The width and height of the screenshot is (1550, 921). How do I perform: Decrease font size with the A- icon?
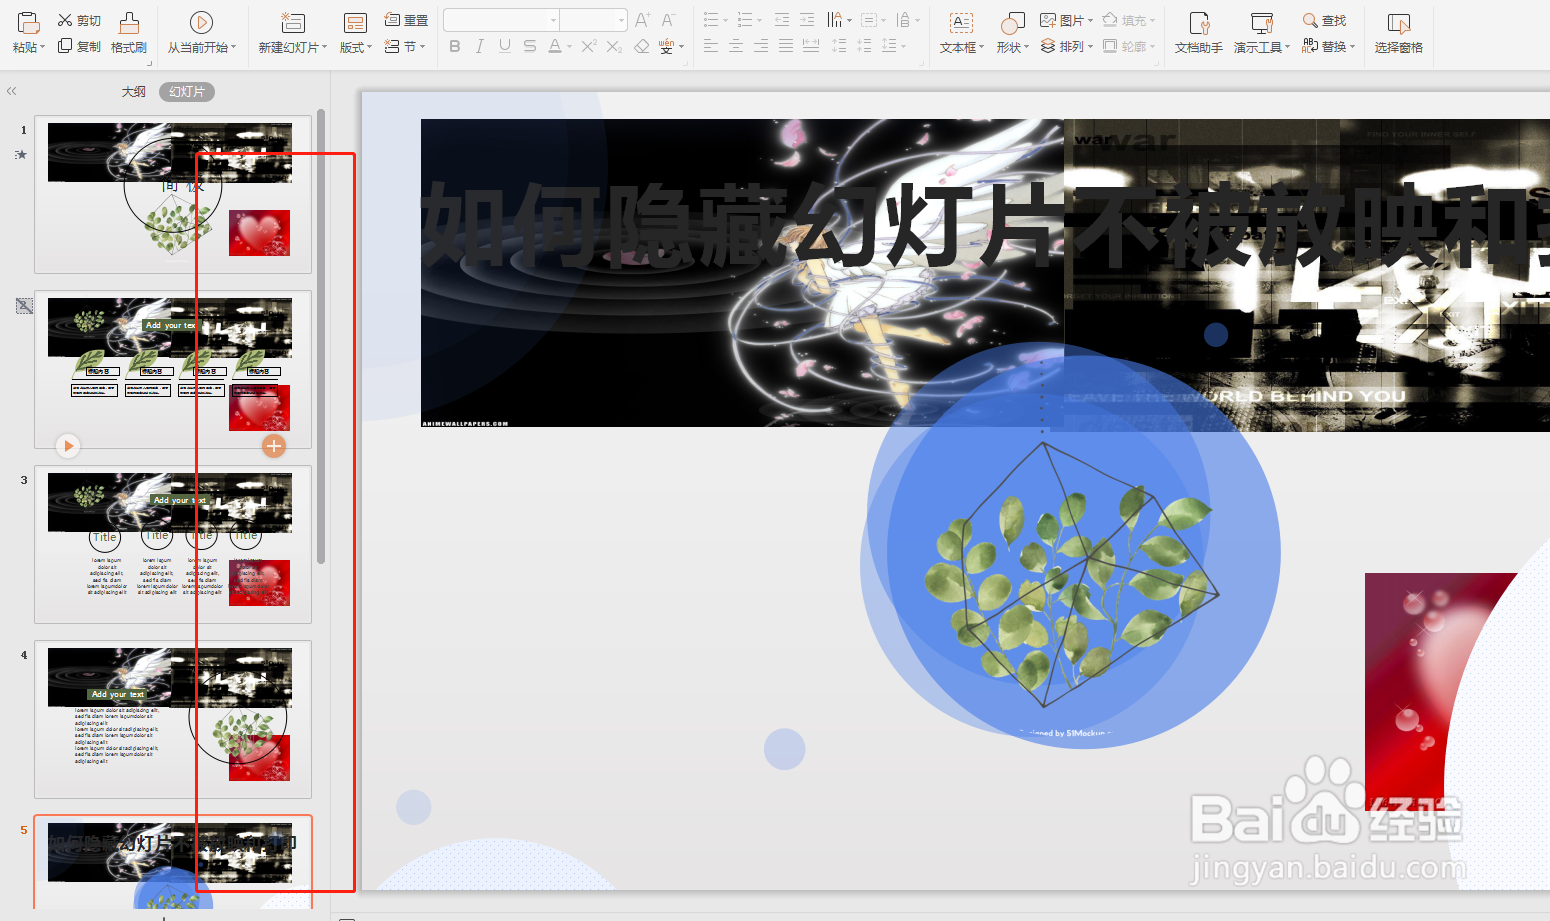669,20
